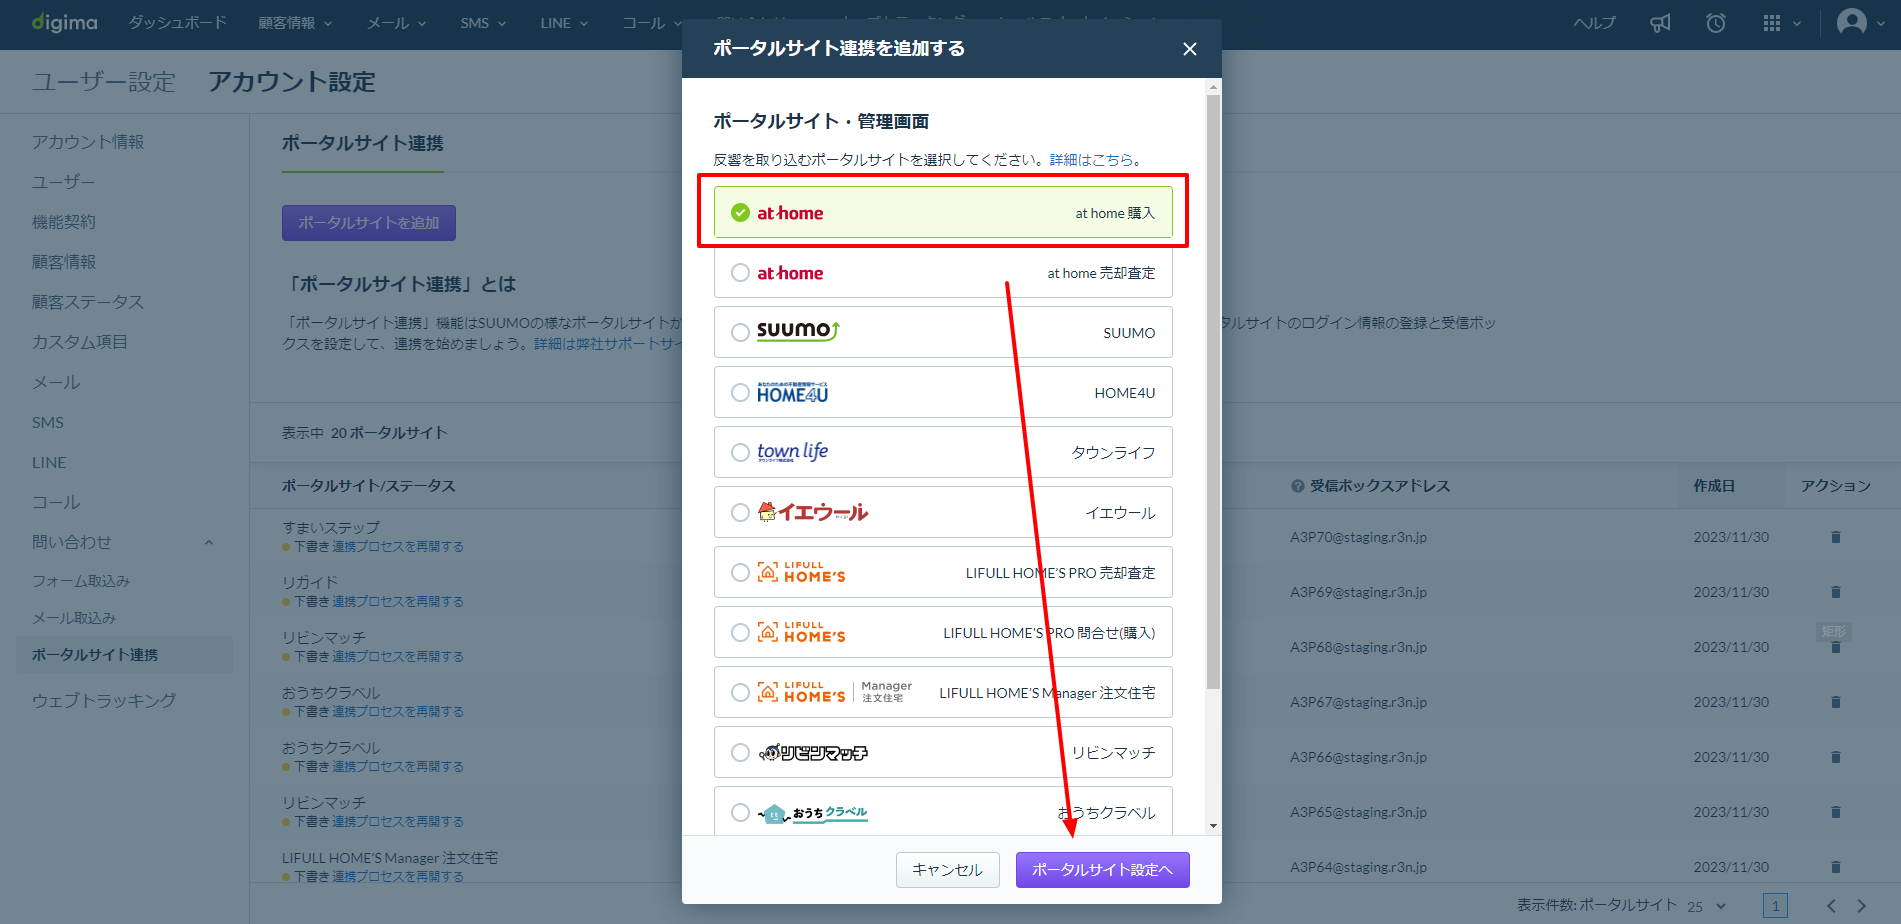1901x924 pixels.
Task: Open the SMS top menu dropdown
Action: coord(483,23)
